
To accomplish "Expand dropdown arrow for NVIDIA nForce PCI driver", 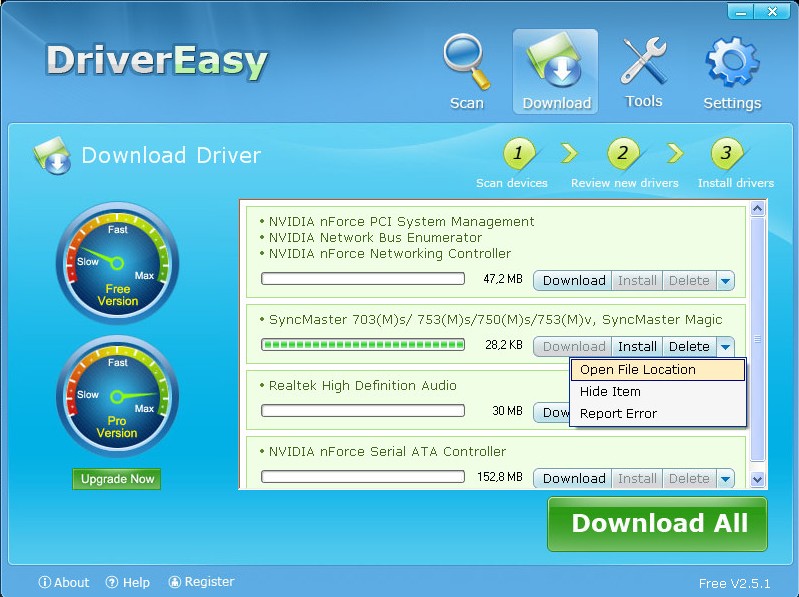I will point(725,281).
